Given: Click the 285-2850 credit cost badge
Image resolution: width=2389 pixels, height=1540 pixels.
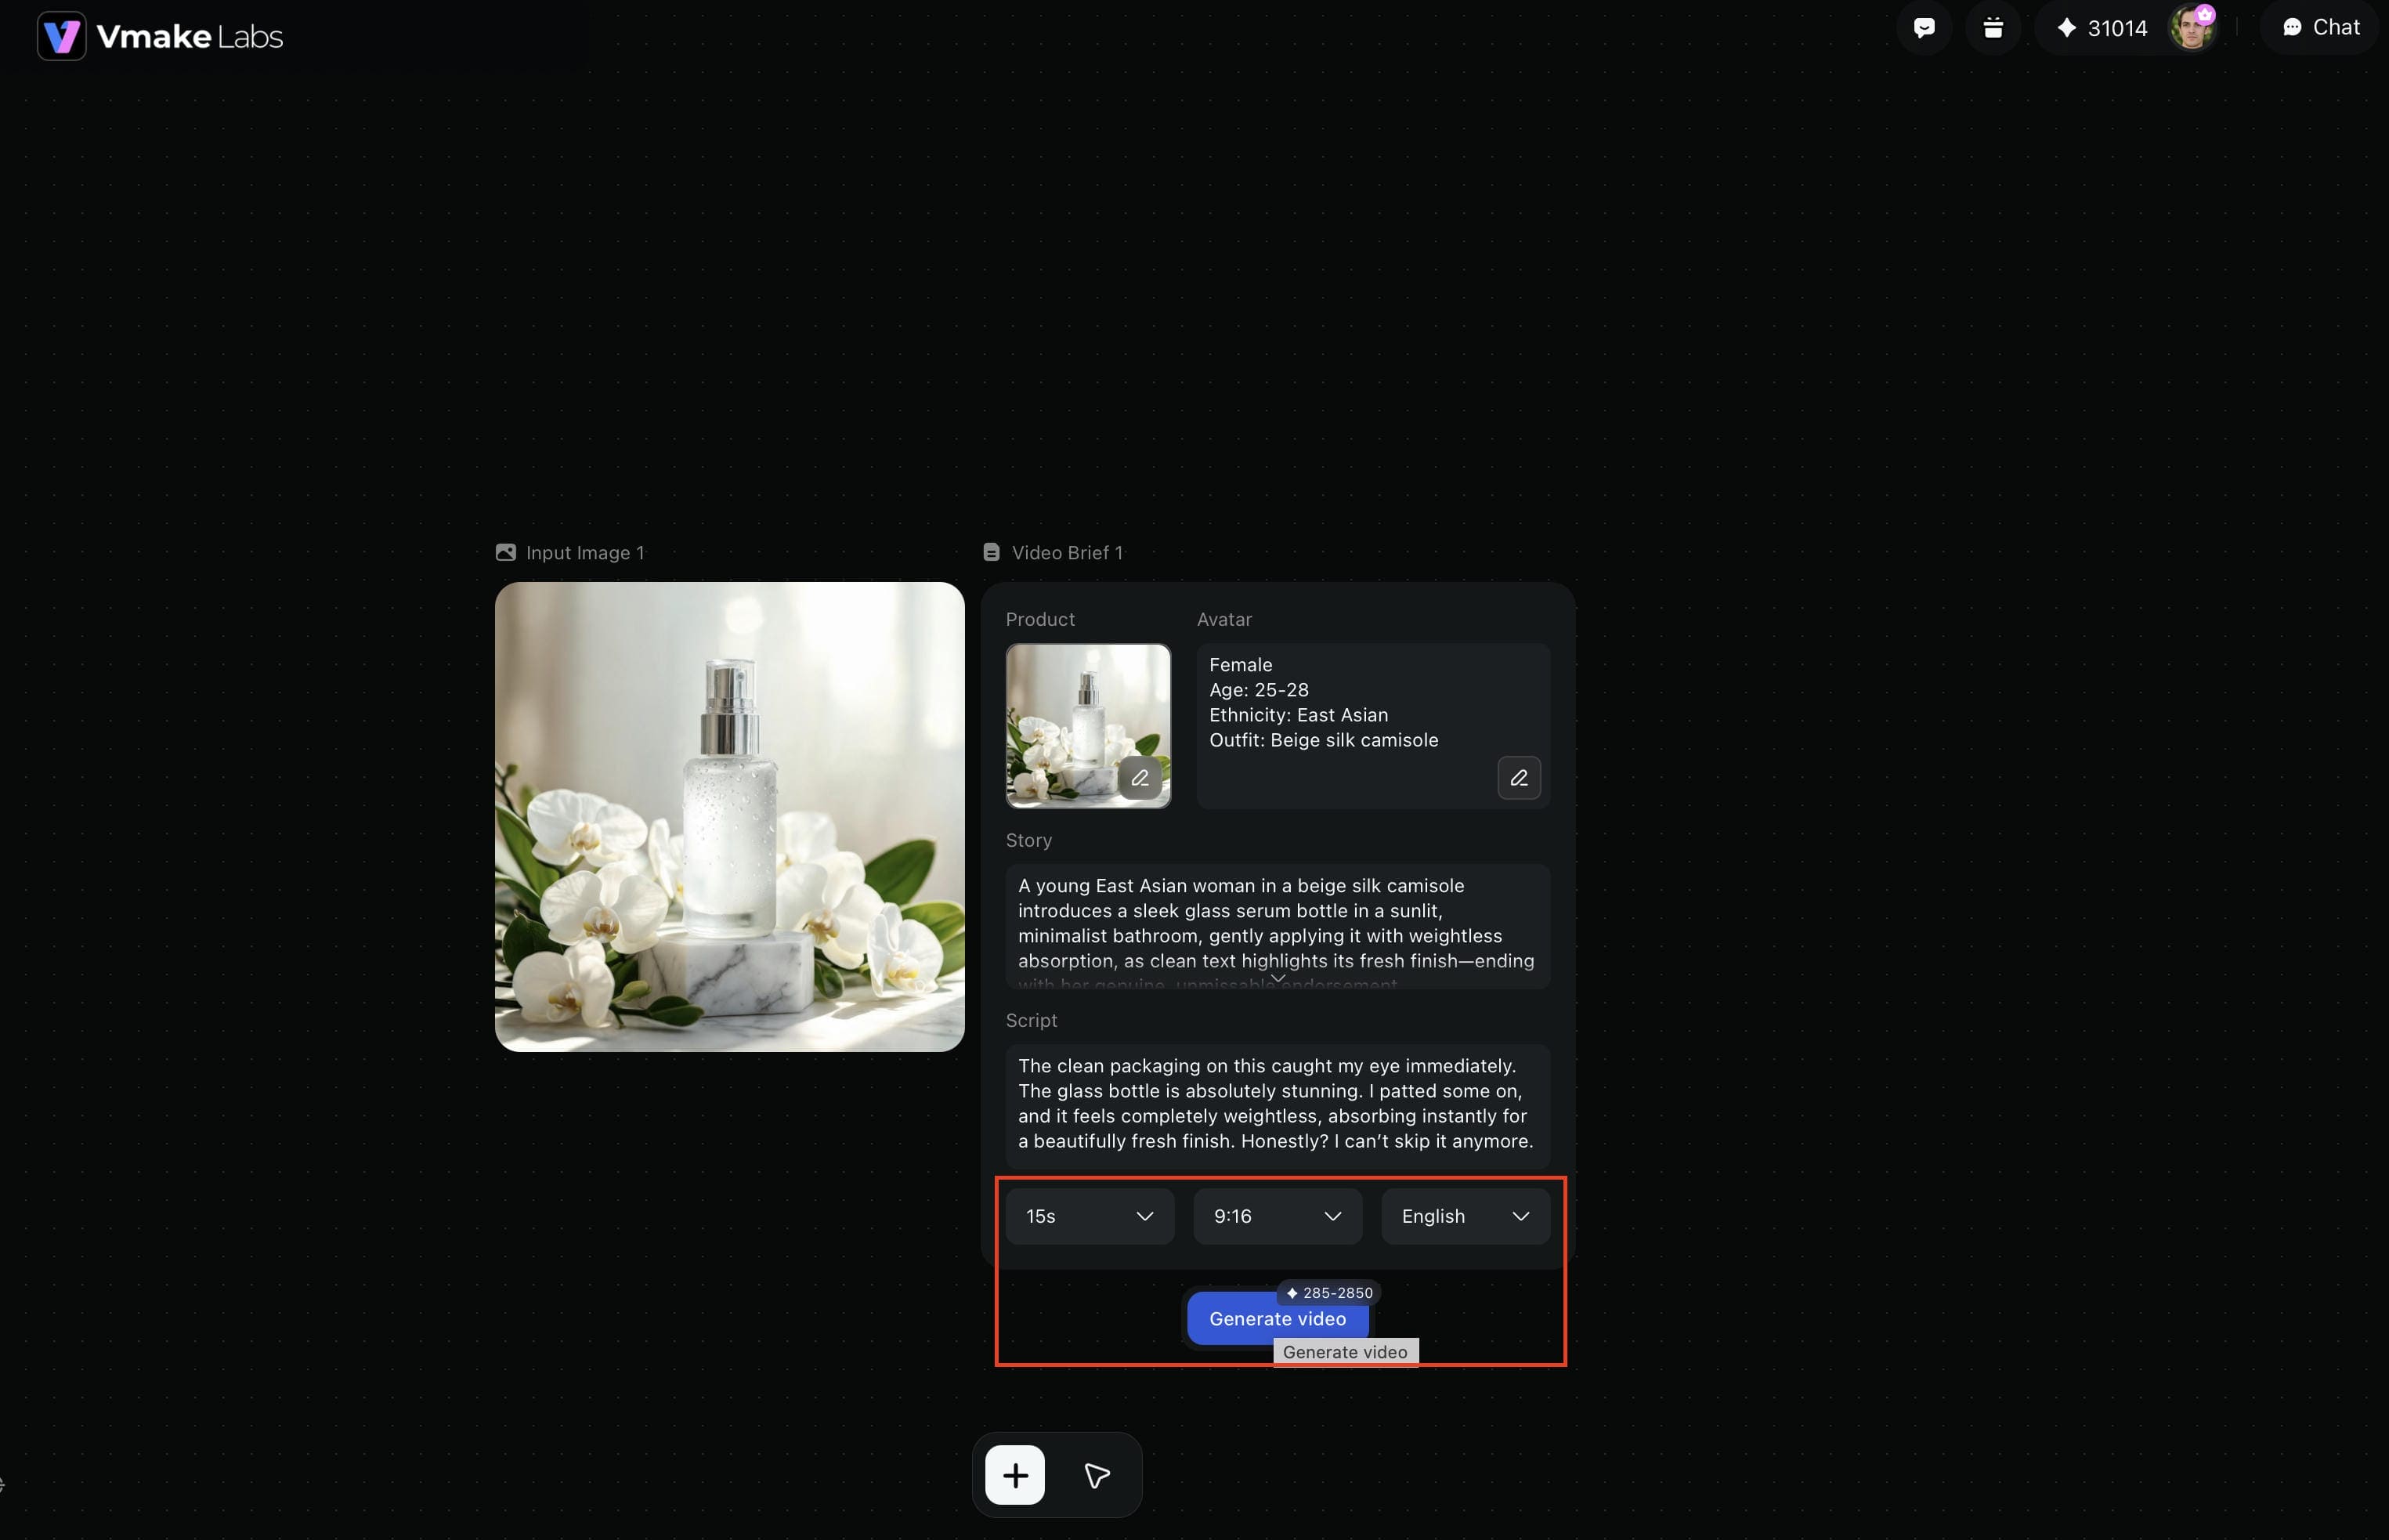Looking at the screenshot, I should click(1329, 1293).
